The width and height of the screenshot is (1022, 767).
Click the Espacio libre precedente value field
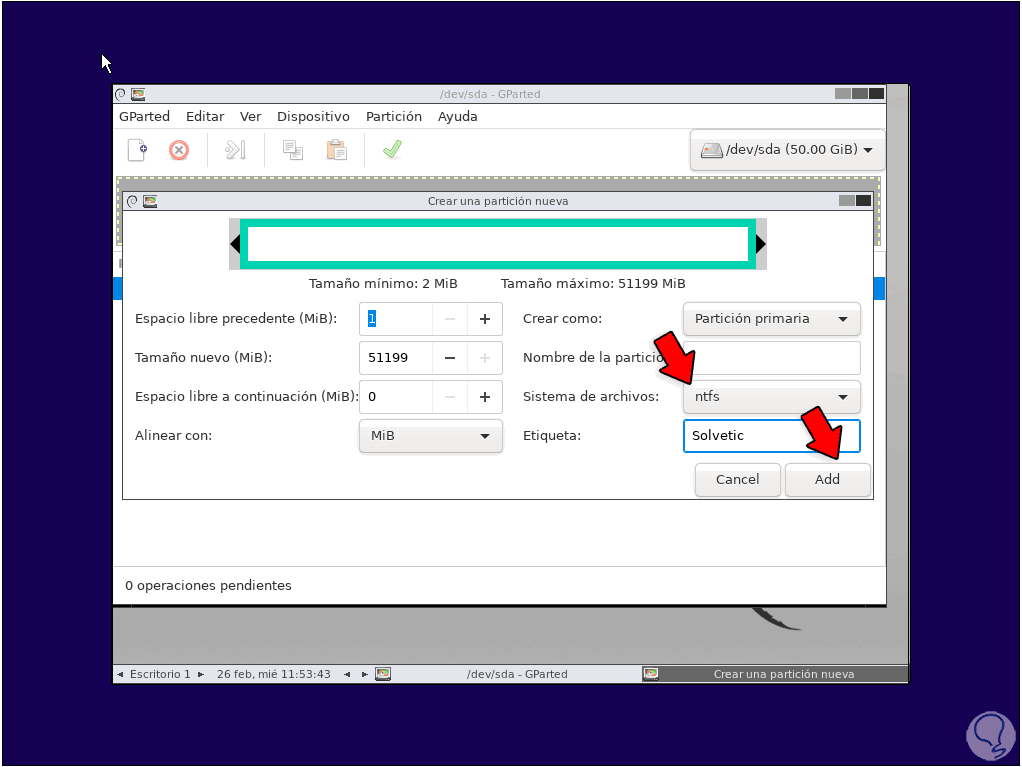tap(396, 319)
